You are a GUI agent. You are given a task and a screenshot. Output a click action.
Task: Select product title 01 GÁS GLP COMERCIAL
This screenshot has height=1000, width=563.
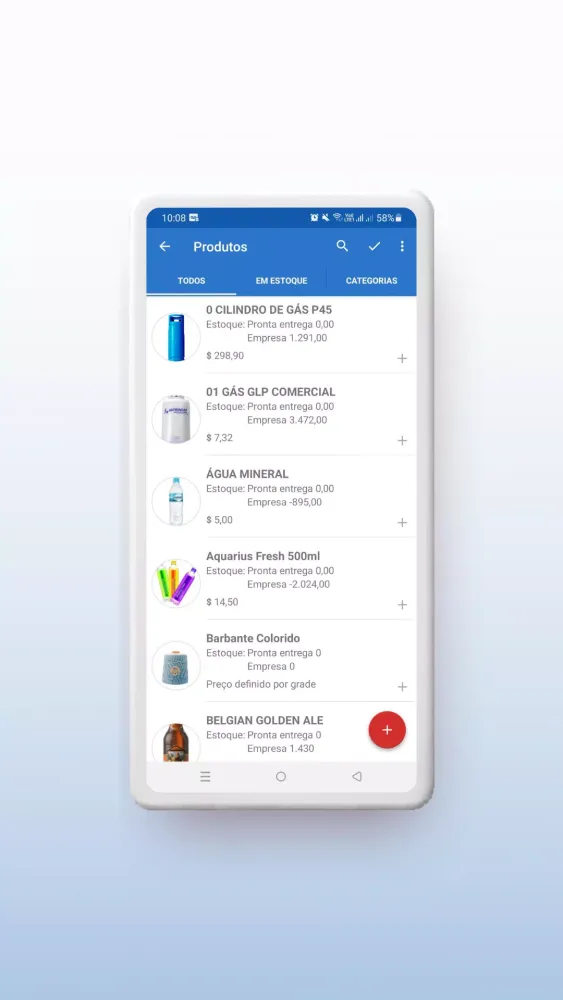tap(270, 392)
